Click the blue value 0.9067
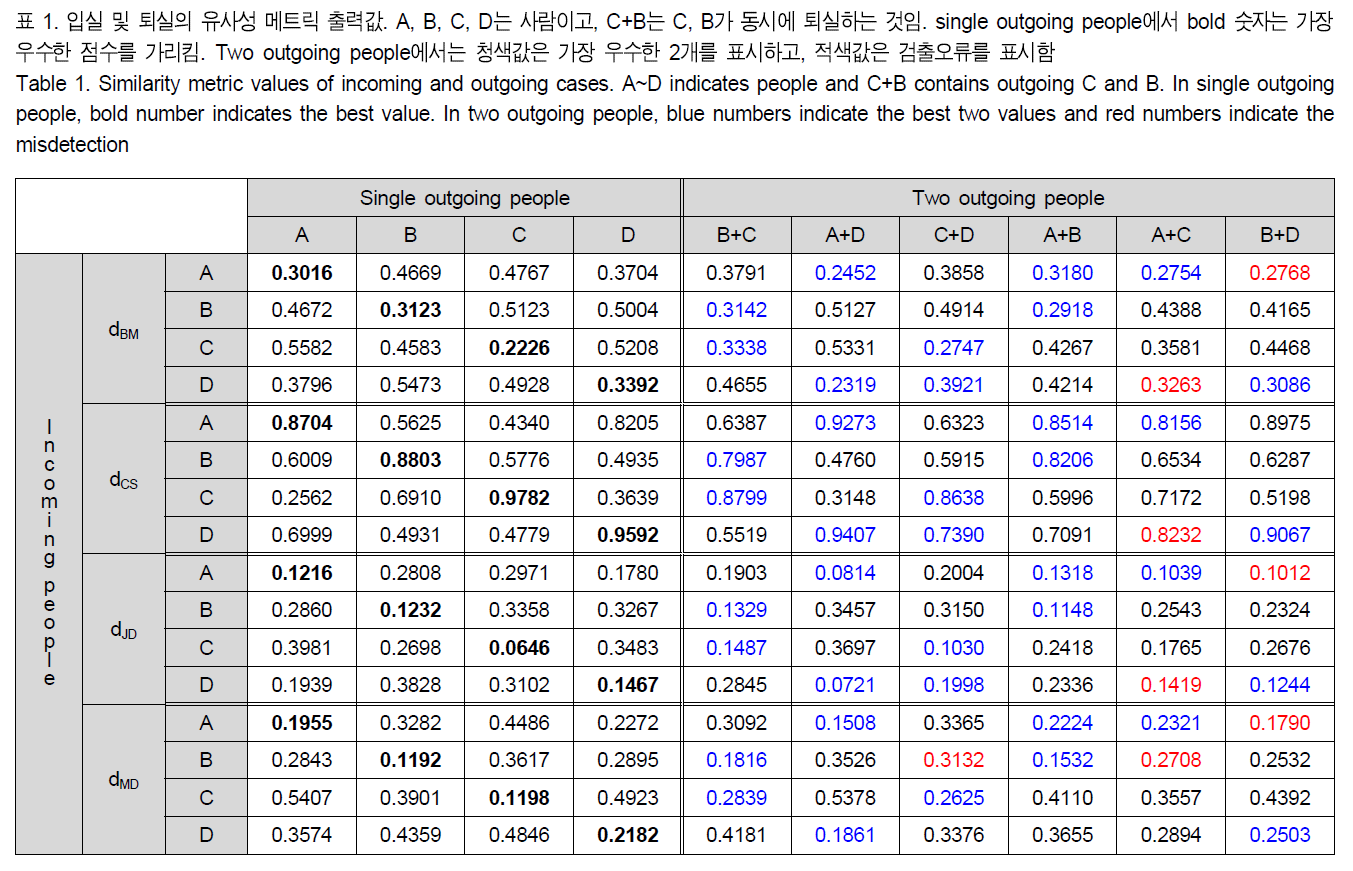 point(1280,535)
